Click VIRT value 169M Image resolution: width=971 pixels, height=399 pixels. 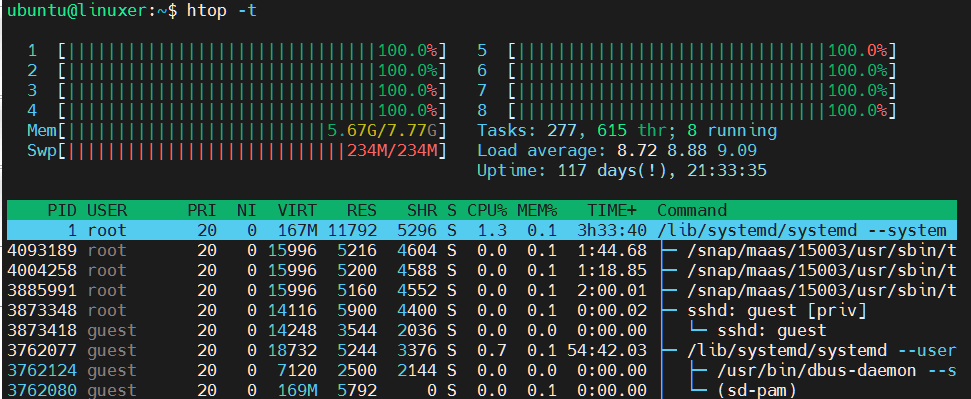pos(297,390)
